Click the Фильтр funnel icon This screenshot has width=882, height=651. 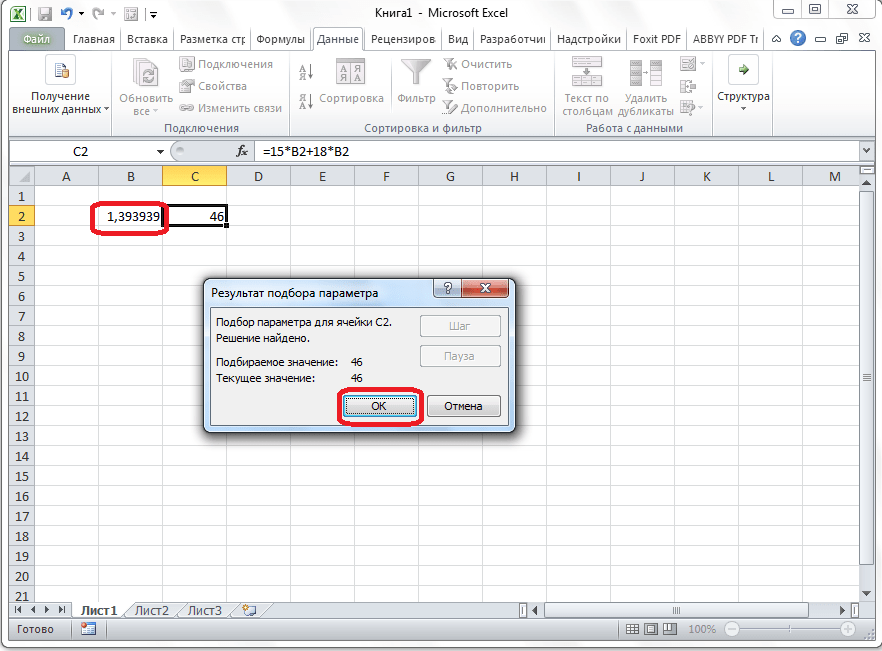click(x=415, y=72)
